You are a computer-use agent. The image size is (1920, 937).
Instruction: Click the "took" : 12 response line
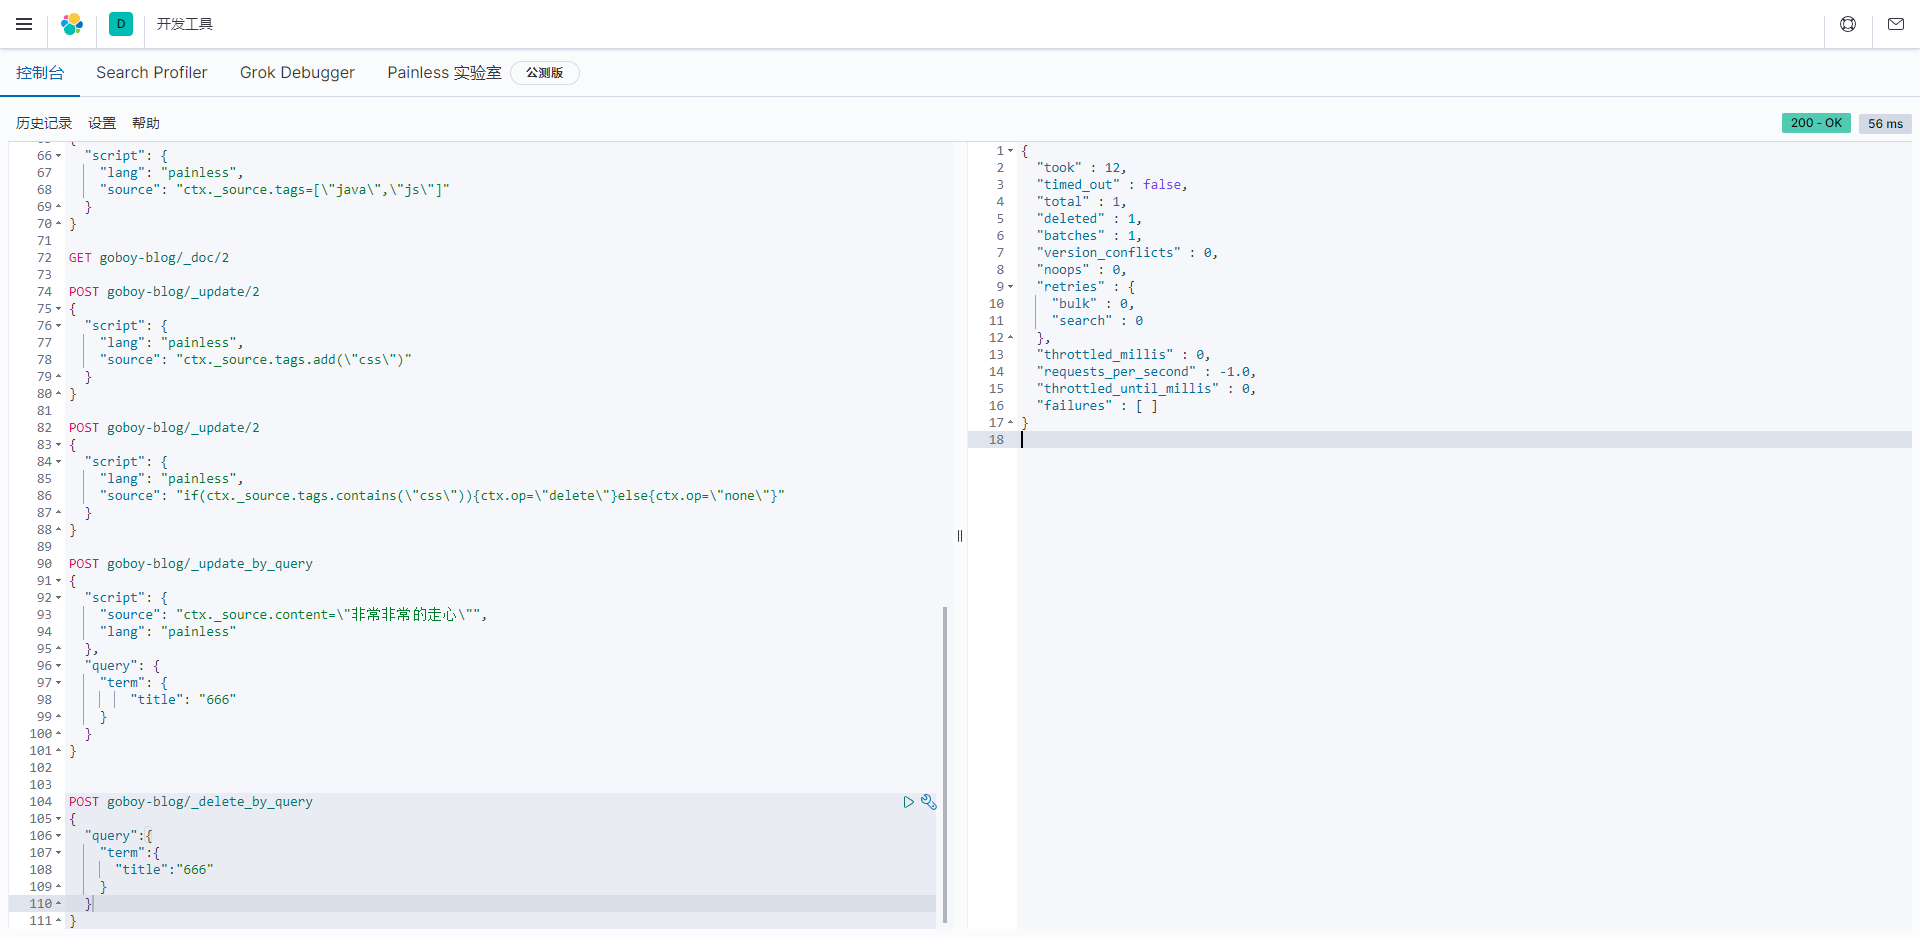click(x=1081, y=168)
